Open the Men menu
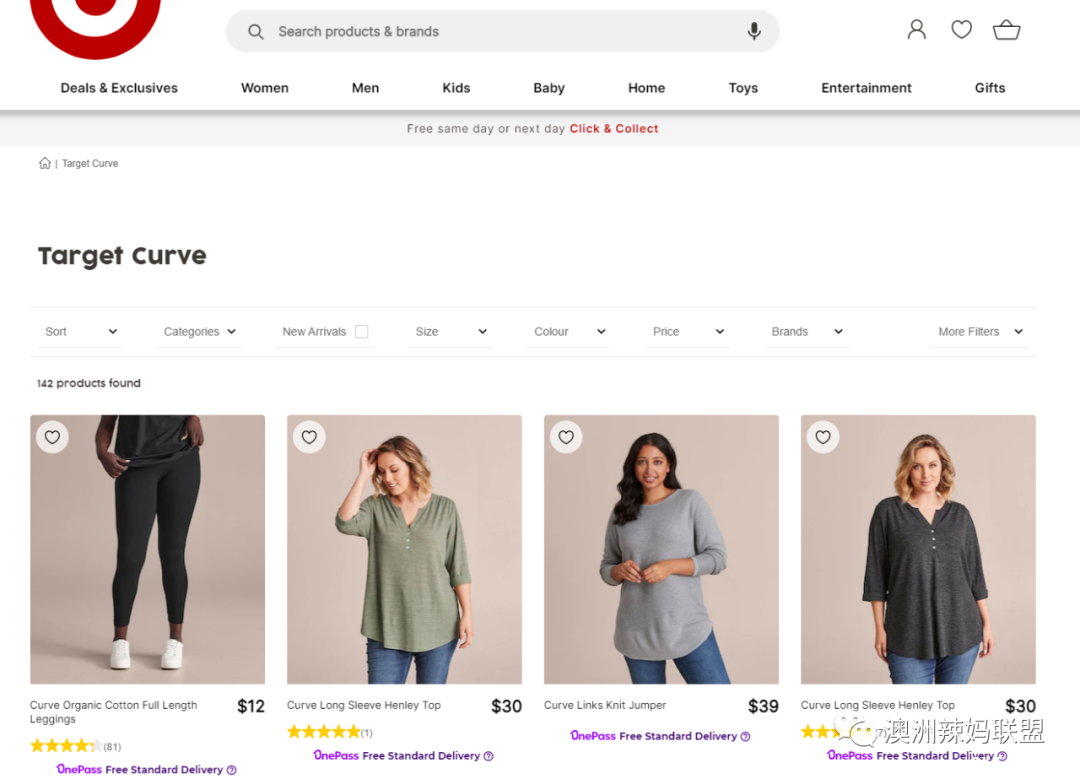Screen dimensions: 1080x779 [x=365, y=88]
